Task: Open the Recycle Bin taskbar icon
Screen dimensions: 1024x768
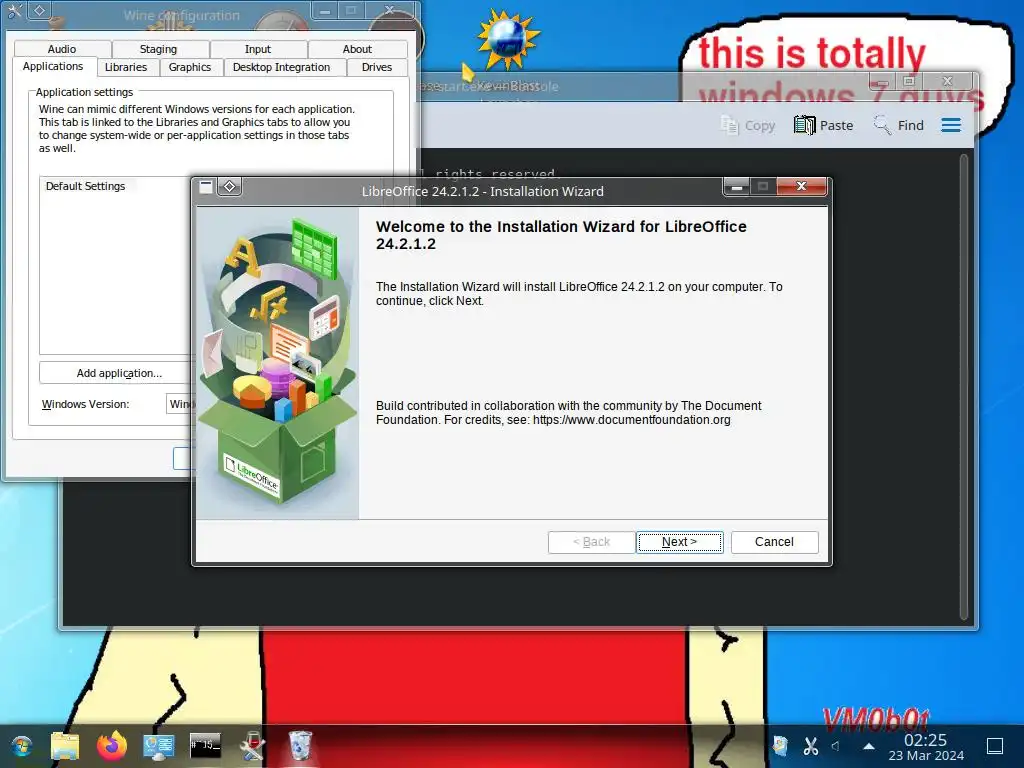Action: (x=300, y=746)
